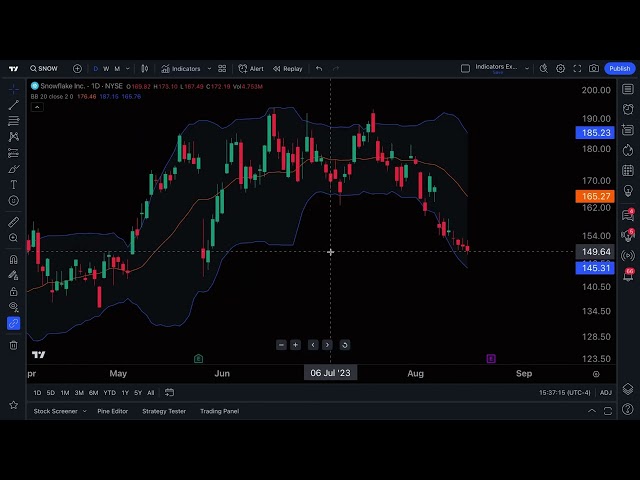
Task: Expand the time interval dropdown arrow
Action: (x=128, y=69)
